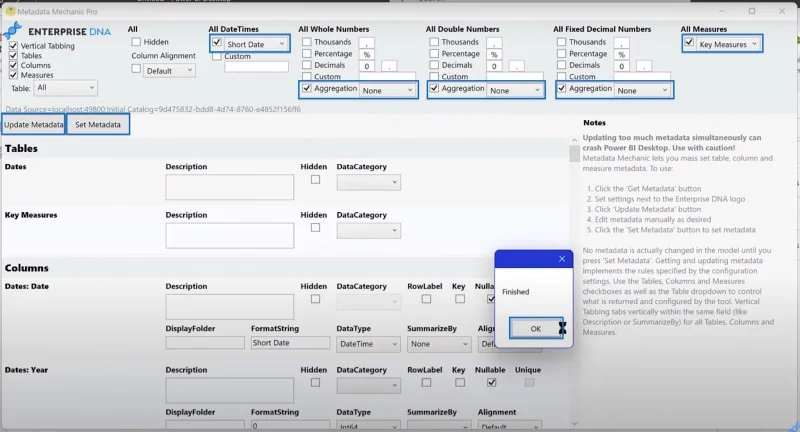Toggle Hidden for the Dates table

click(x=315, y=180)
